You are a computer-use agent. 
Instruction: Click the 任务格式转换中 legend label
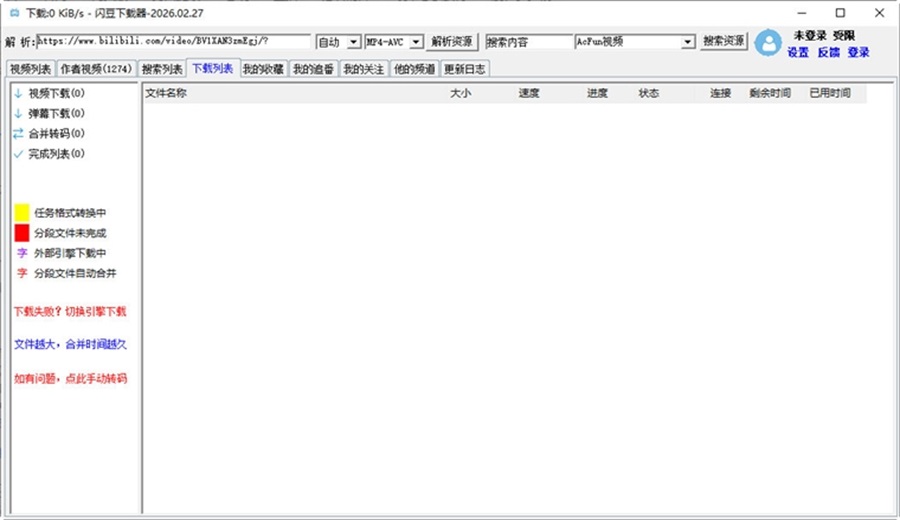[70, 213]
